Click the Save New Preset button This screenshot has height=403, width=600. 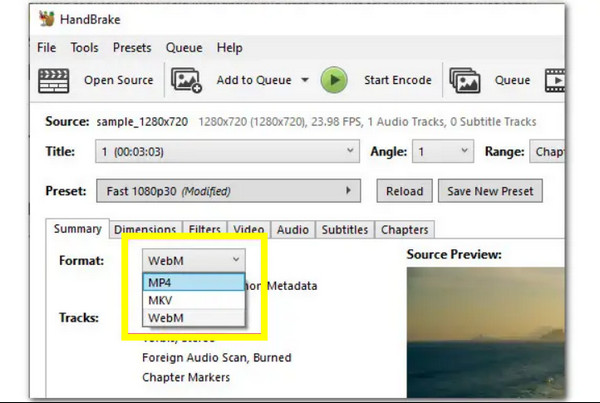[x=490, y=191]
